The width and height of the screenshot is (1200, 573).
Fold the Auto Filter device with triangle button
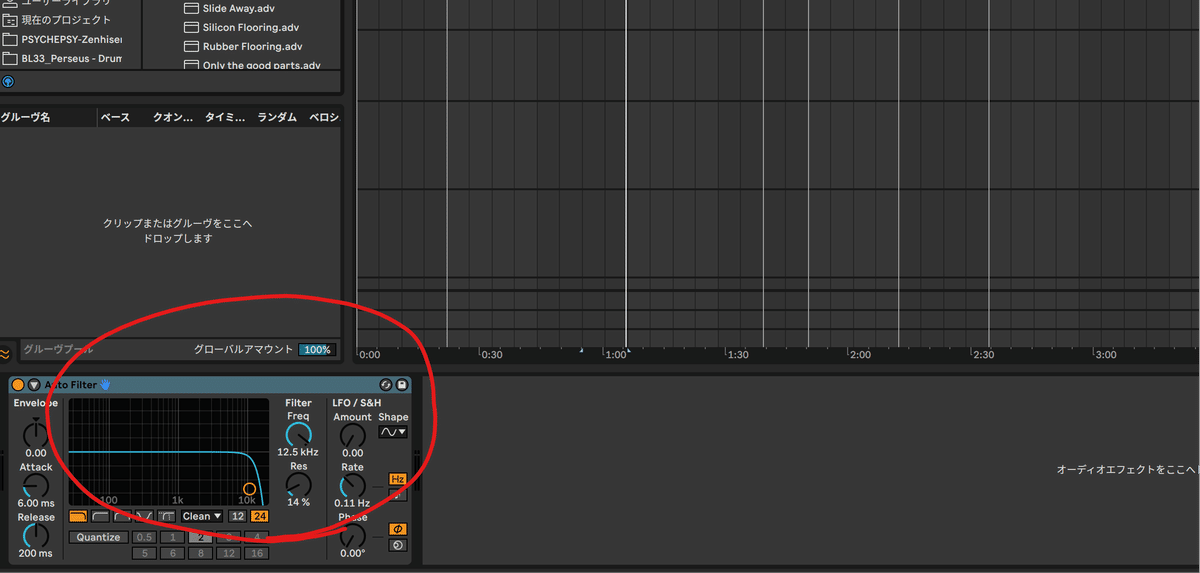tap(34, 385)
